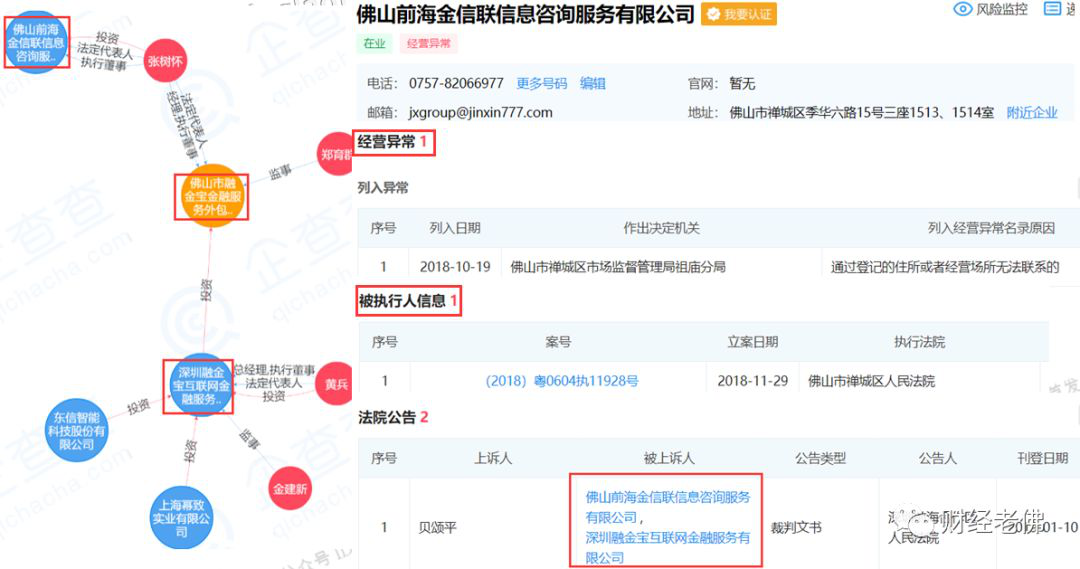Click the 刊登日期 column header
The image size is (1080, 569).
1043,458
